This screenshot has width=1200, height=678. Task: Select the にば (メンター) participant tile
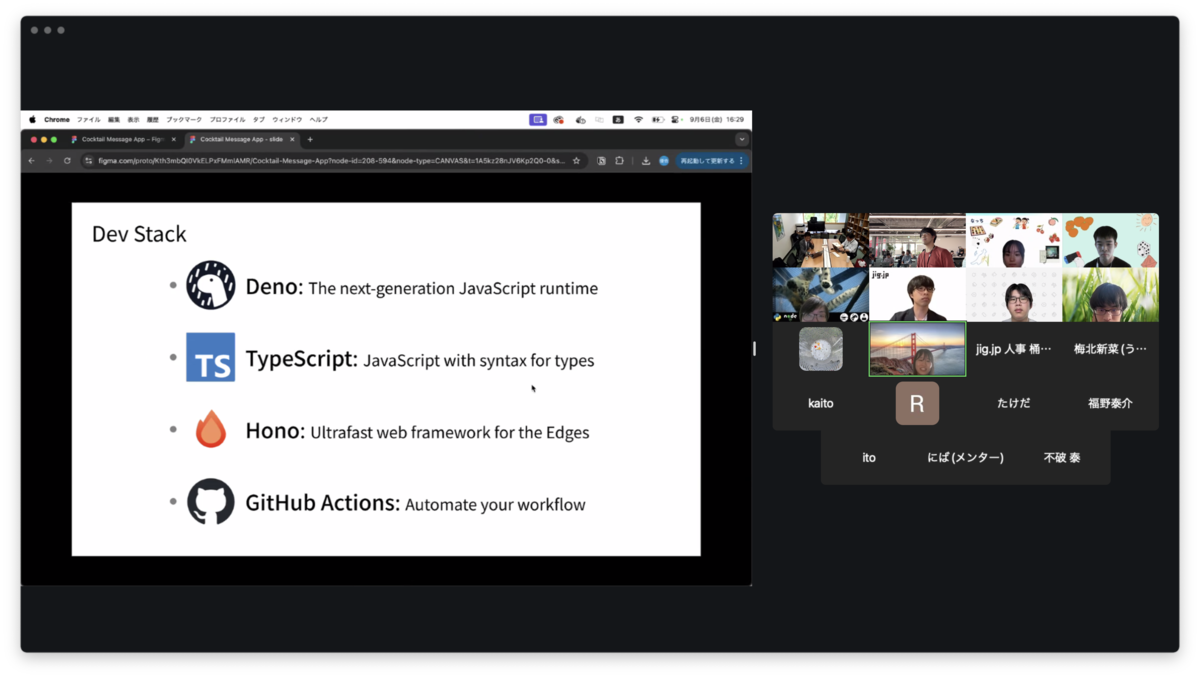tap(965, 457)
